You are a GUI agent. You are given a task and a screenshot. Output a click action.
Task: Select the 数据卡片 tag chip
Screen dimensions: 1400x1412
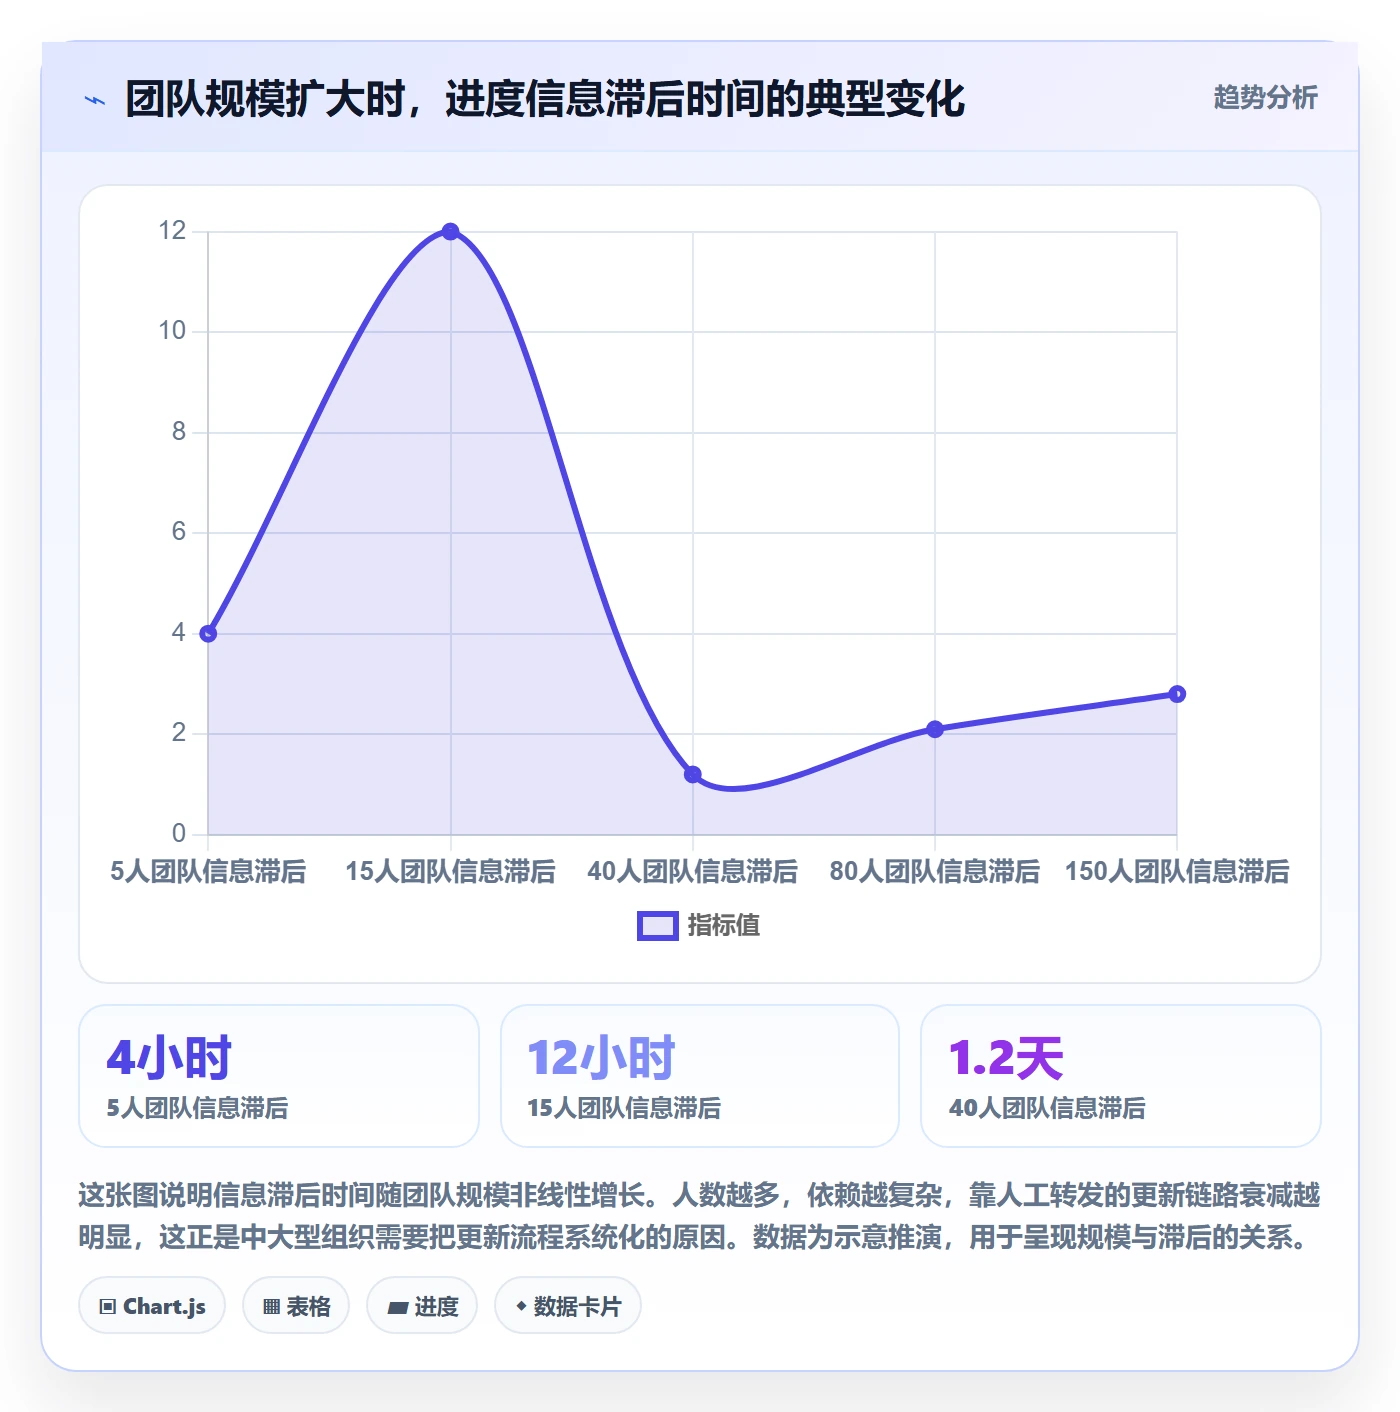(x=568, y=1305)
